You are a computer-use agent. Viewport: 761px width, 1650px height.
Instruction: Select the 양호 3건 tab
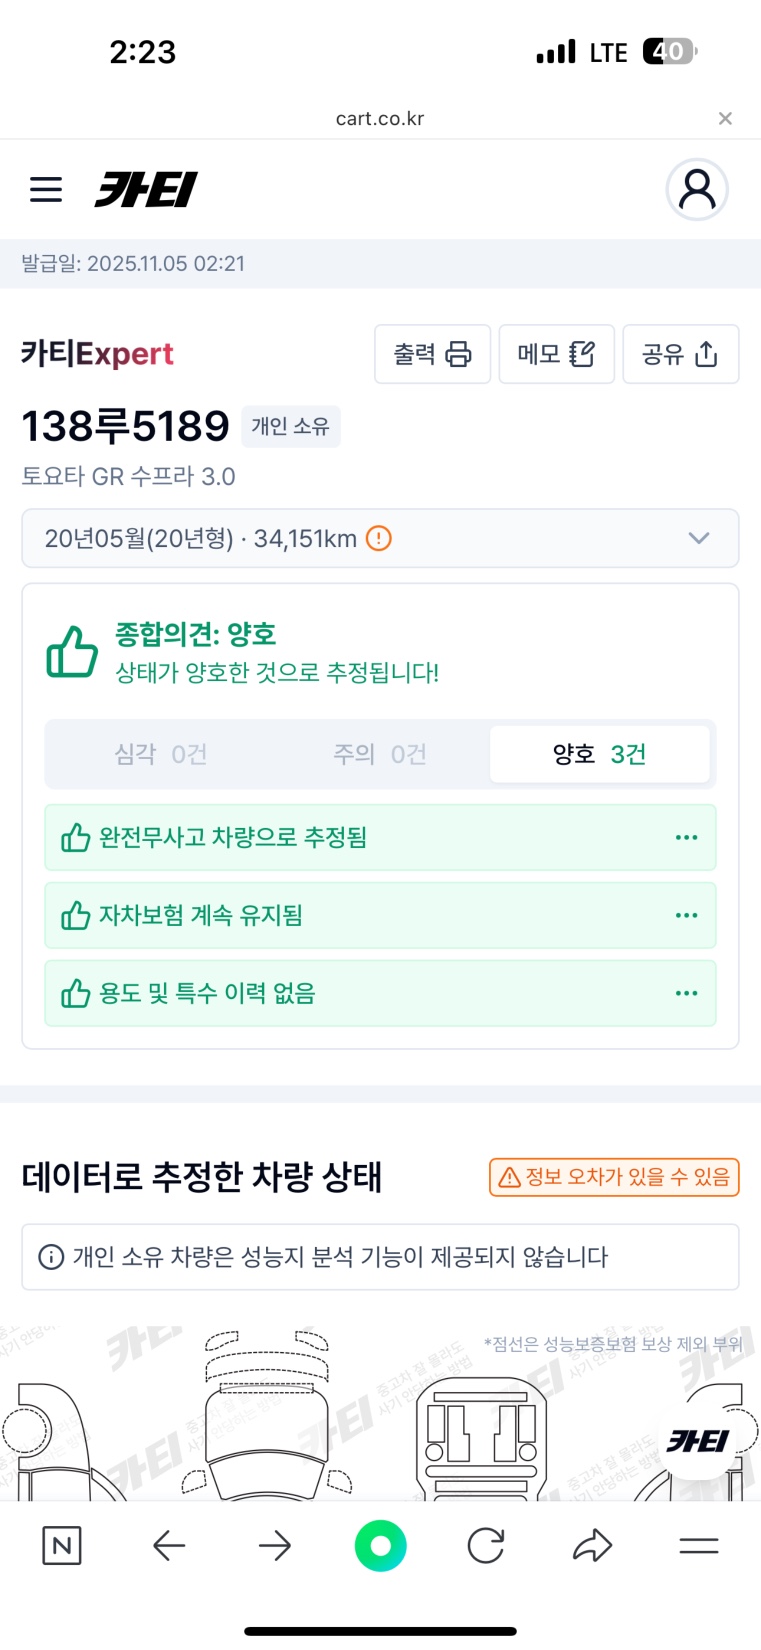pos(600,754)
